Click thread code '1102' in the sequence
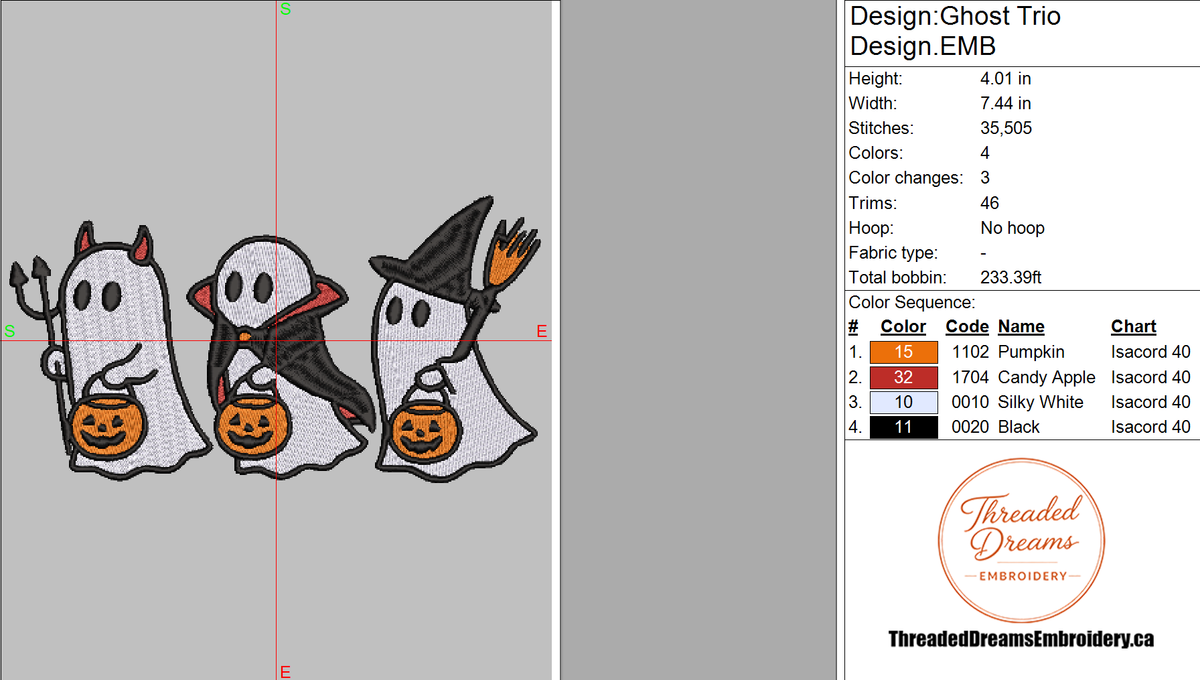This screenshot has height=680, width=1200. click(970, 352)
